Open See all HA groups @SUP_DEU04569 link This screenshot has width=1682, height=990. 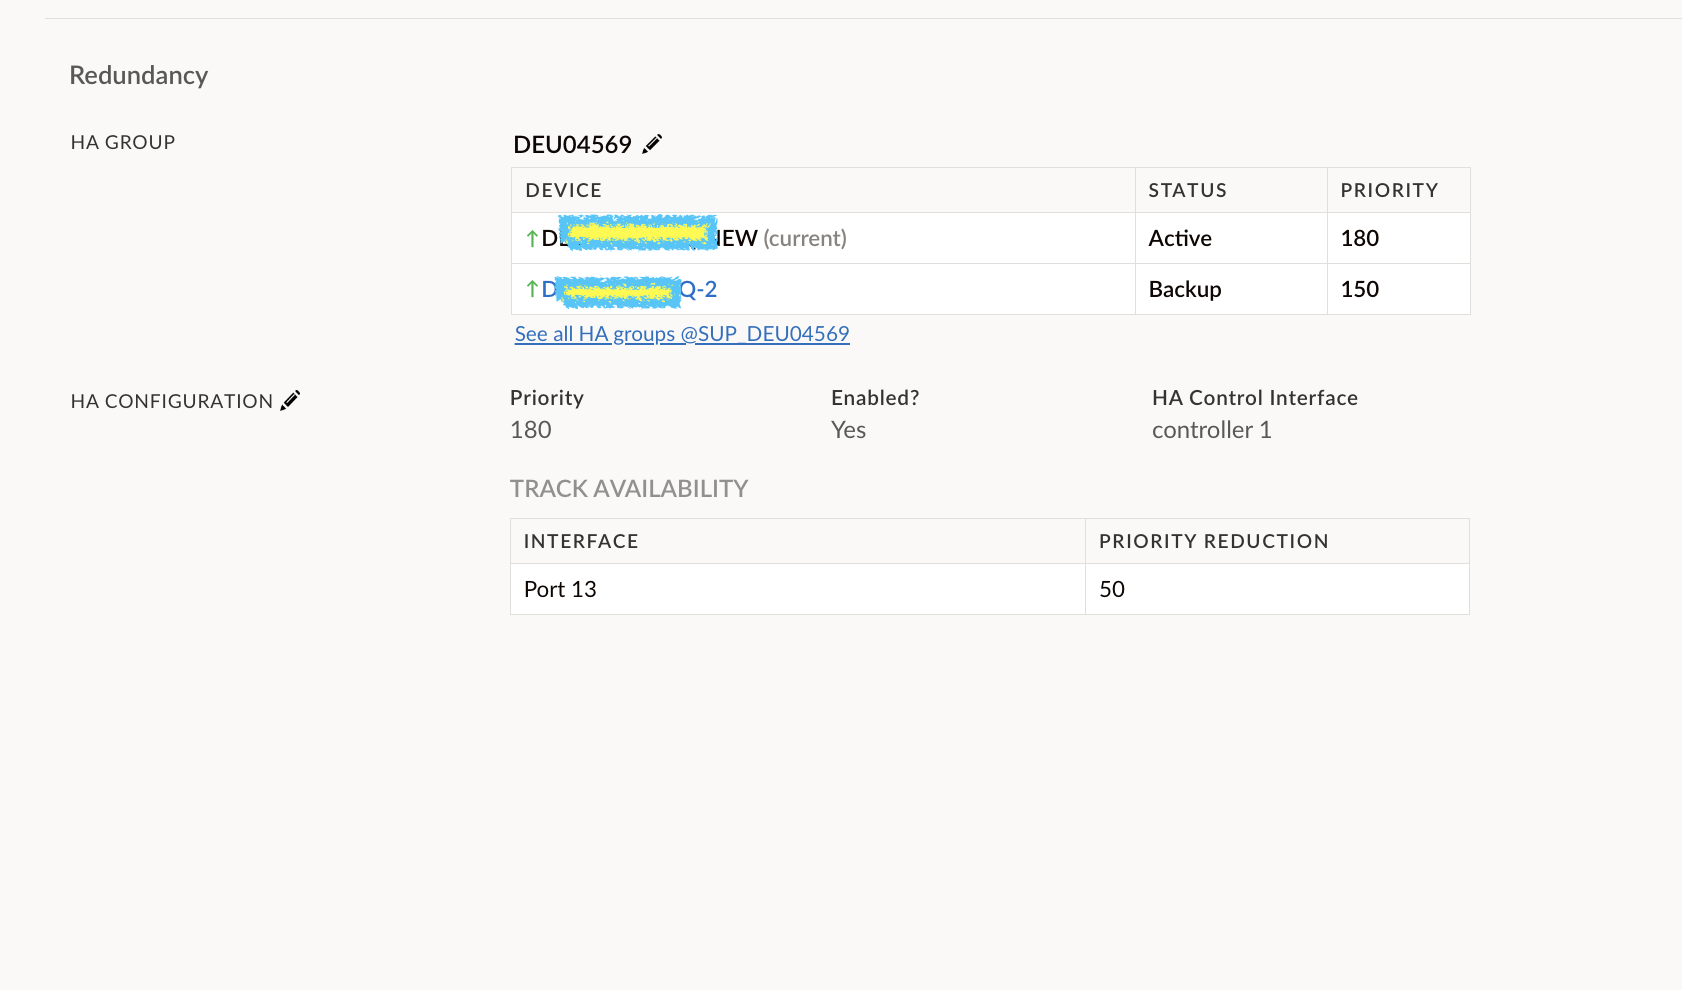click(682, 334)
